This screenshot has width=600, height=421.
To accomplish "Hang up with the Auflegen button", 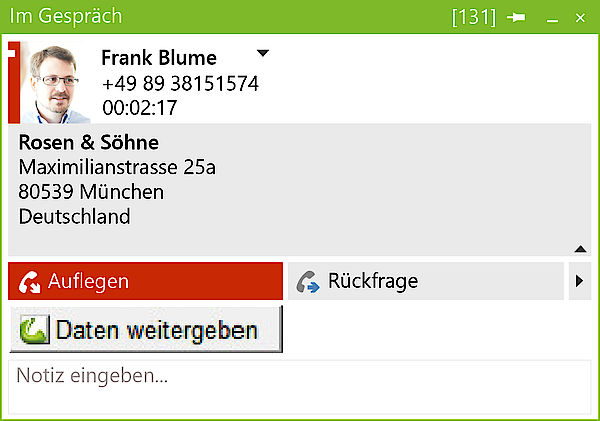I will coord(145,281).
